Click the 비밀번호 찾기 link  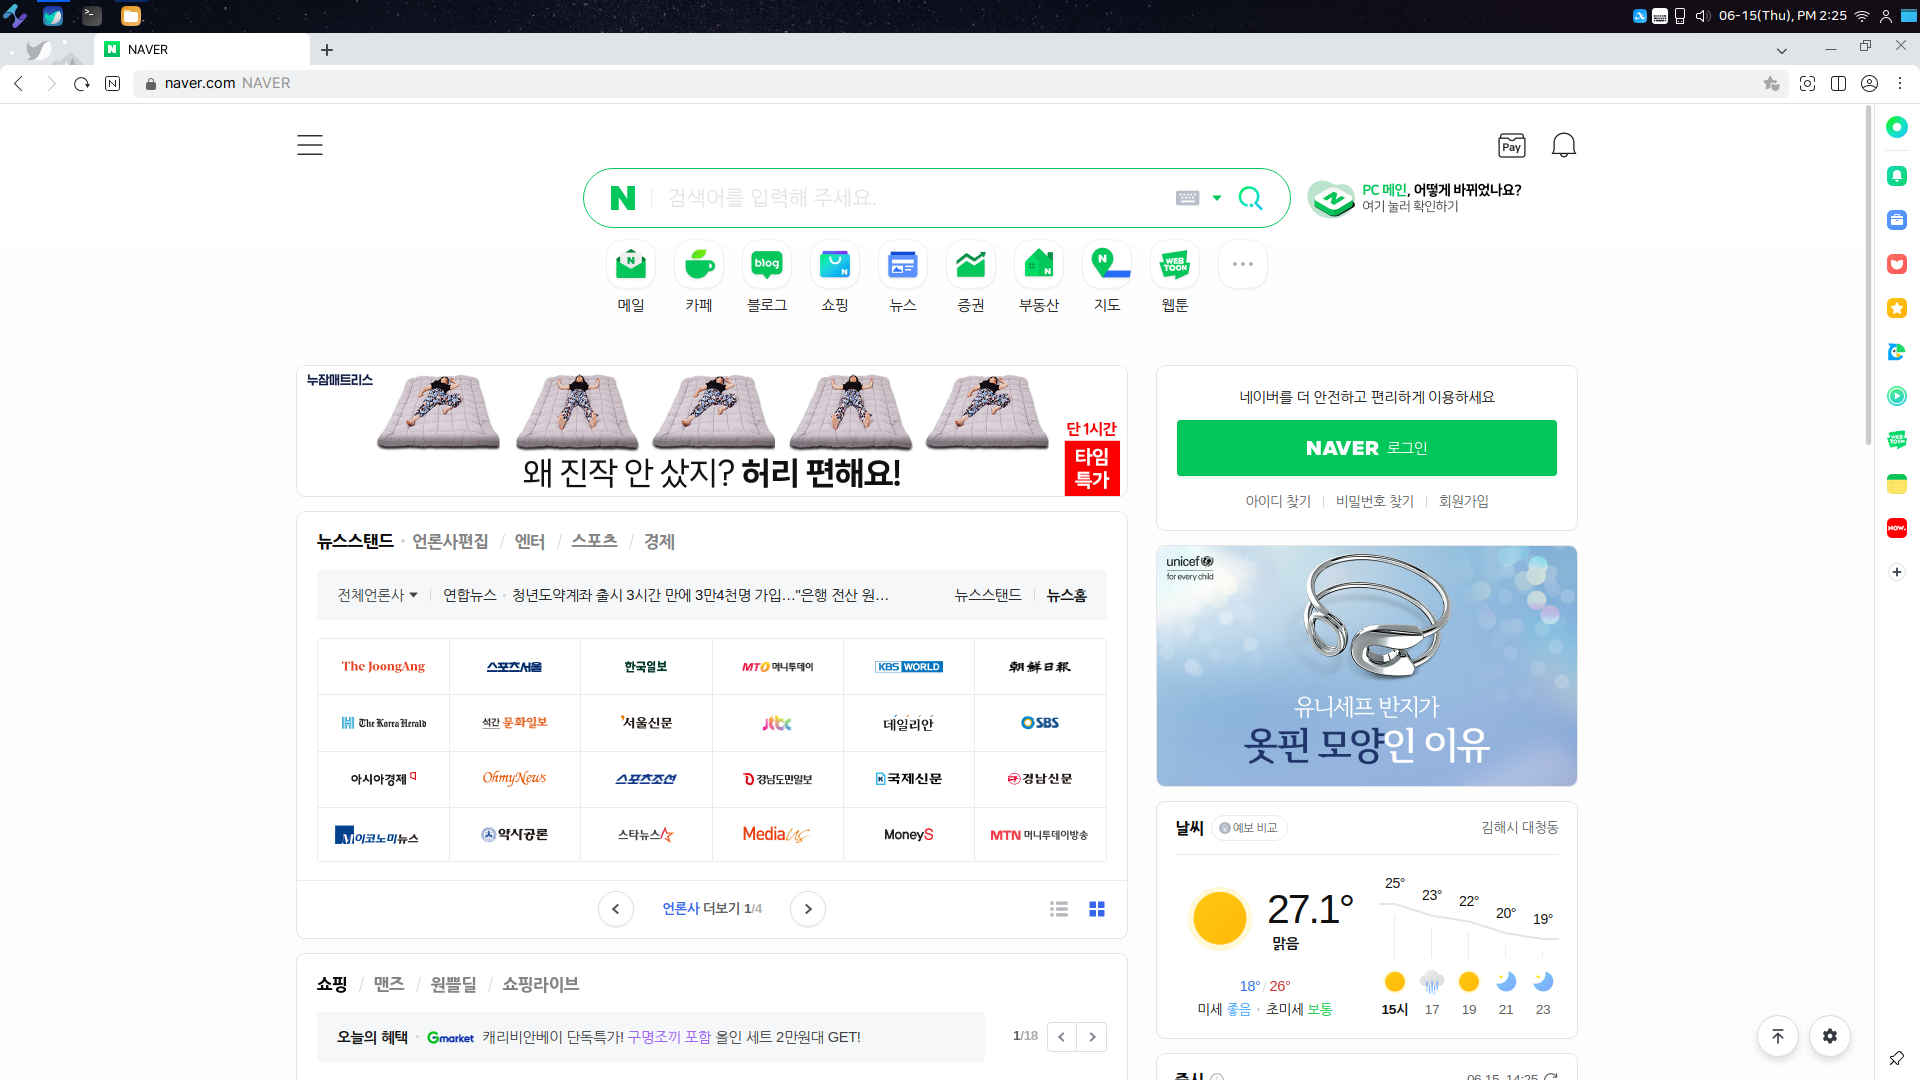1374,501
